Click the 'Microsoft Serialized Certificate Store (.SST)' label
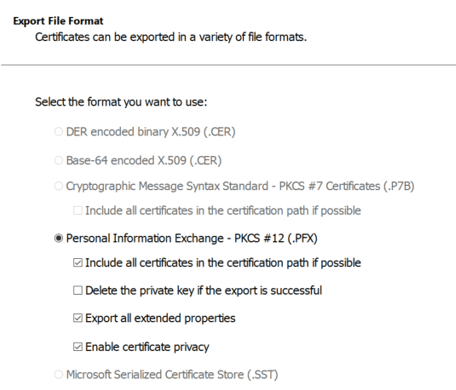Screen dimensions: 456x390 click(x=172, y=375)
